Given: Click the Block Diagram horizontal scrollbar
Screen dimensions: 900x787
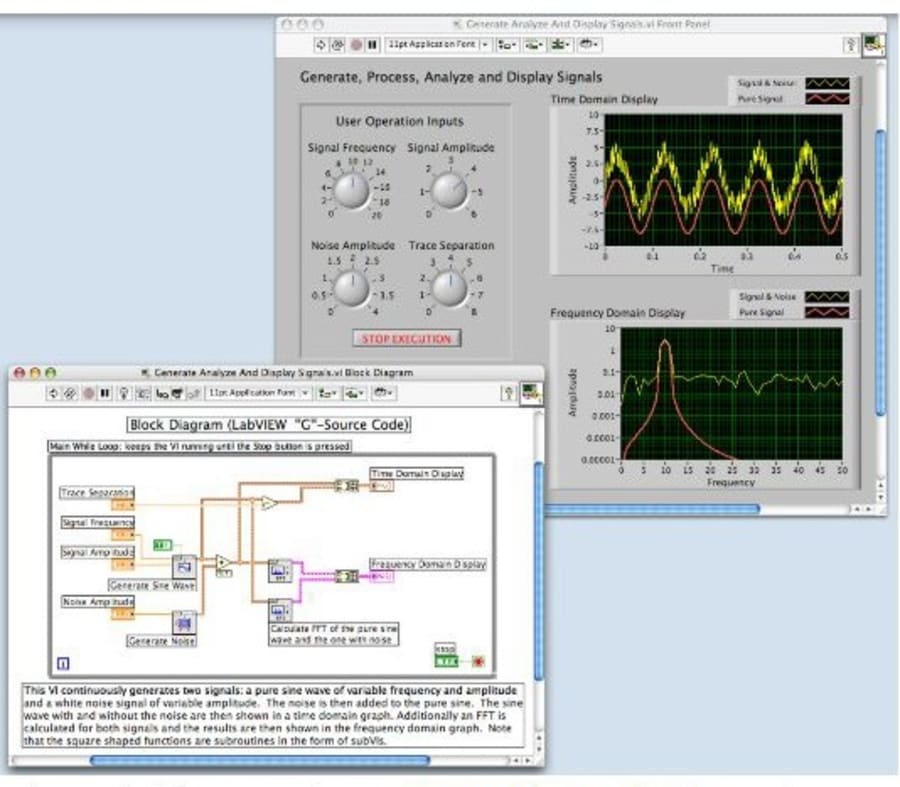Looking at the screenshot, I should 260,761.
